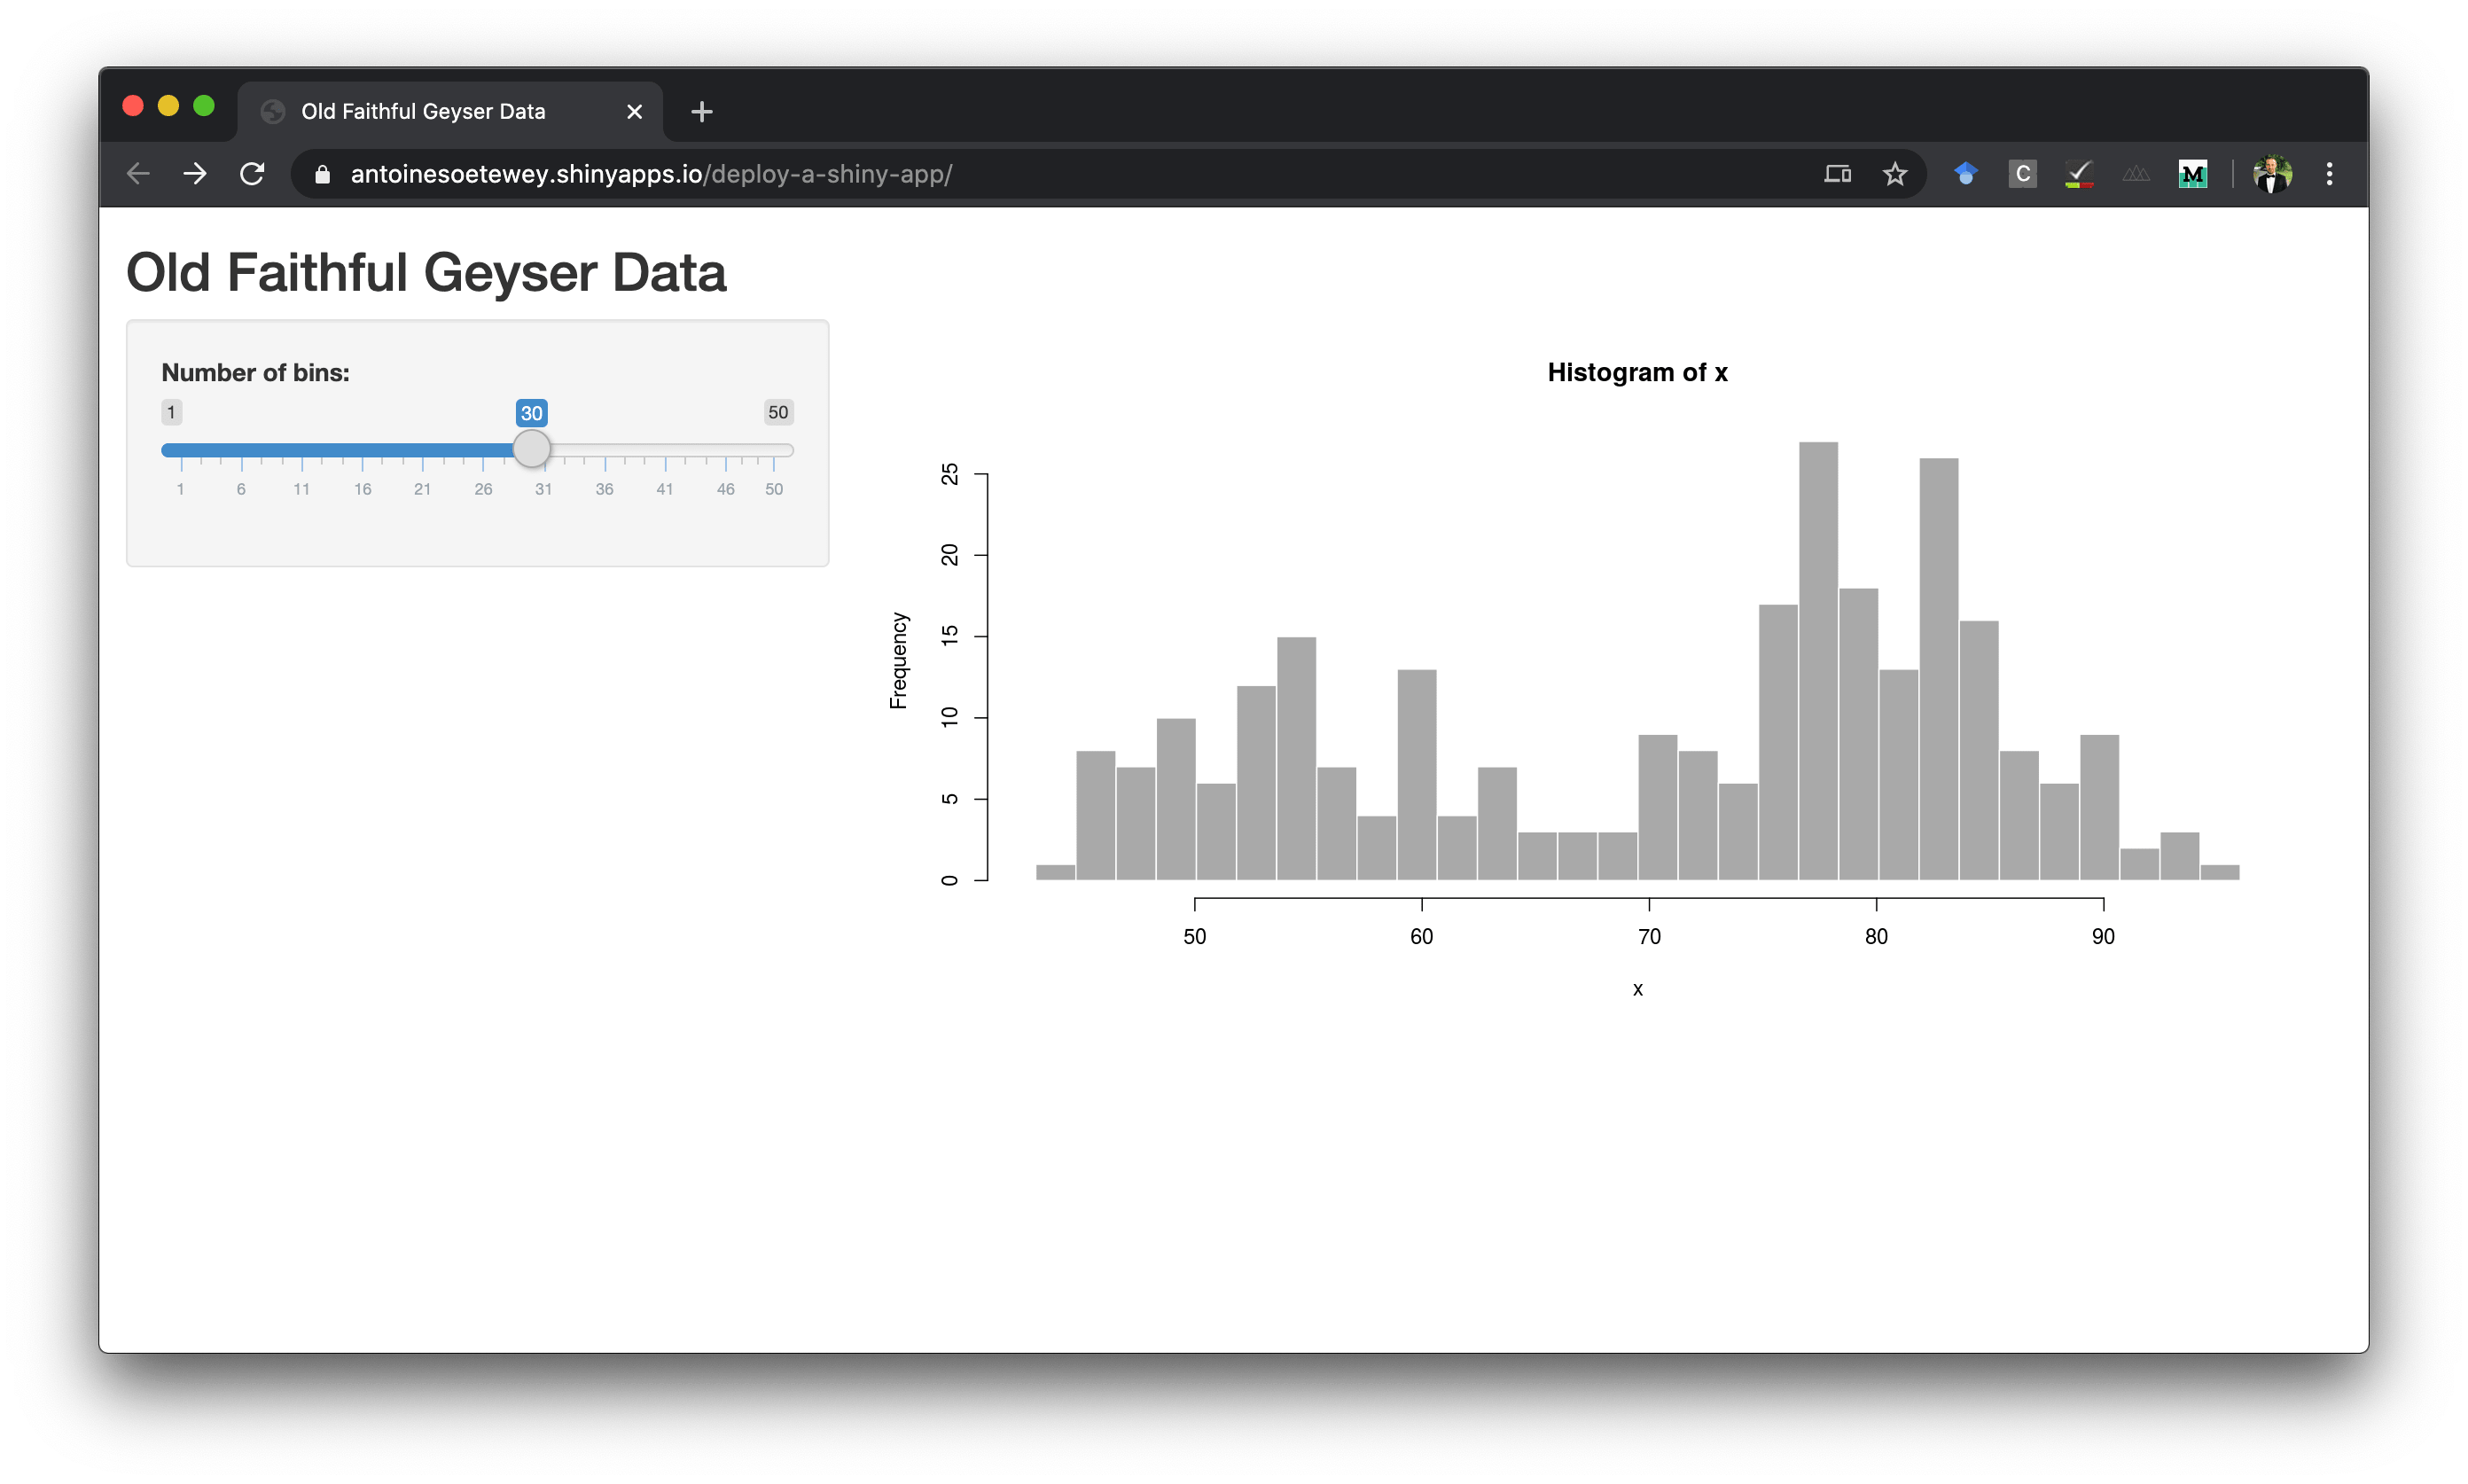The height and width of the screenshot is (1484, 2468).
Task: Click the back navigation arrow
Action: click(138, 173)
